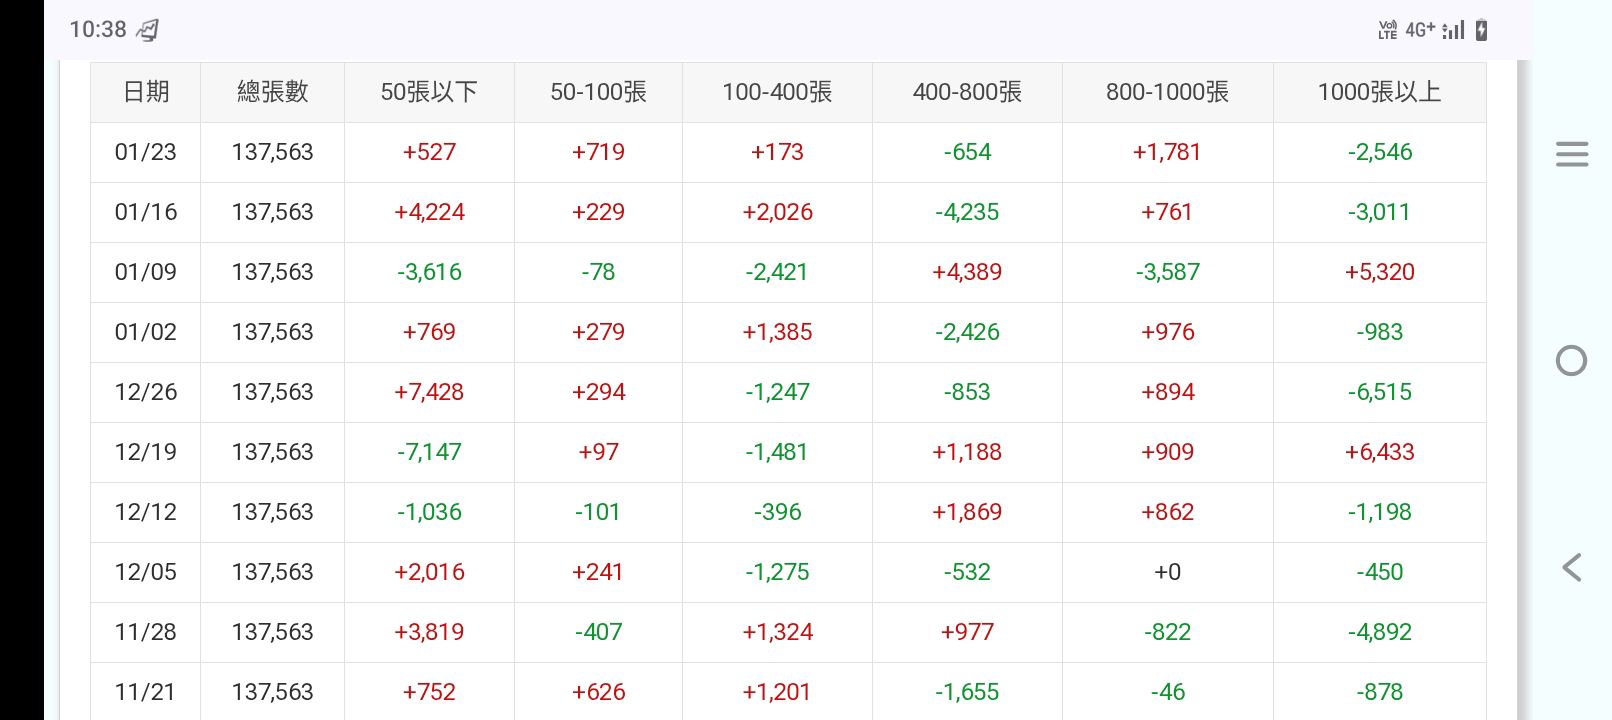
Task: Tap +7,428 value in the 12/26 row
Action: (429, 392)
